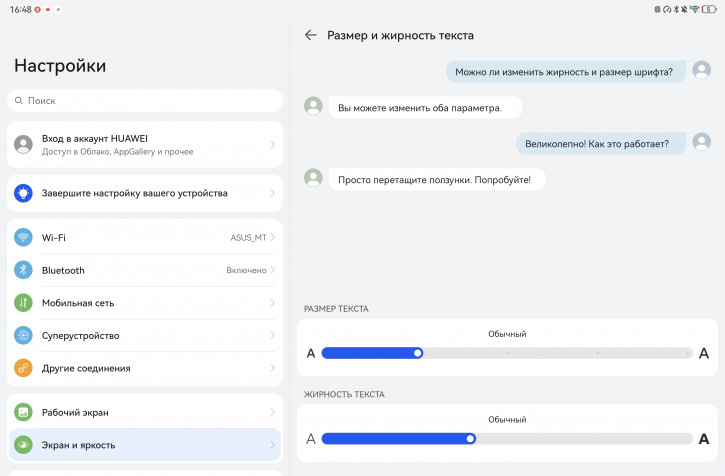This screenshot has width=725, height=476.
Task: Click the avatar beside 'Вы можете изменить оба параметра'
Action: coord(313,106)
